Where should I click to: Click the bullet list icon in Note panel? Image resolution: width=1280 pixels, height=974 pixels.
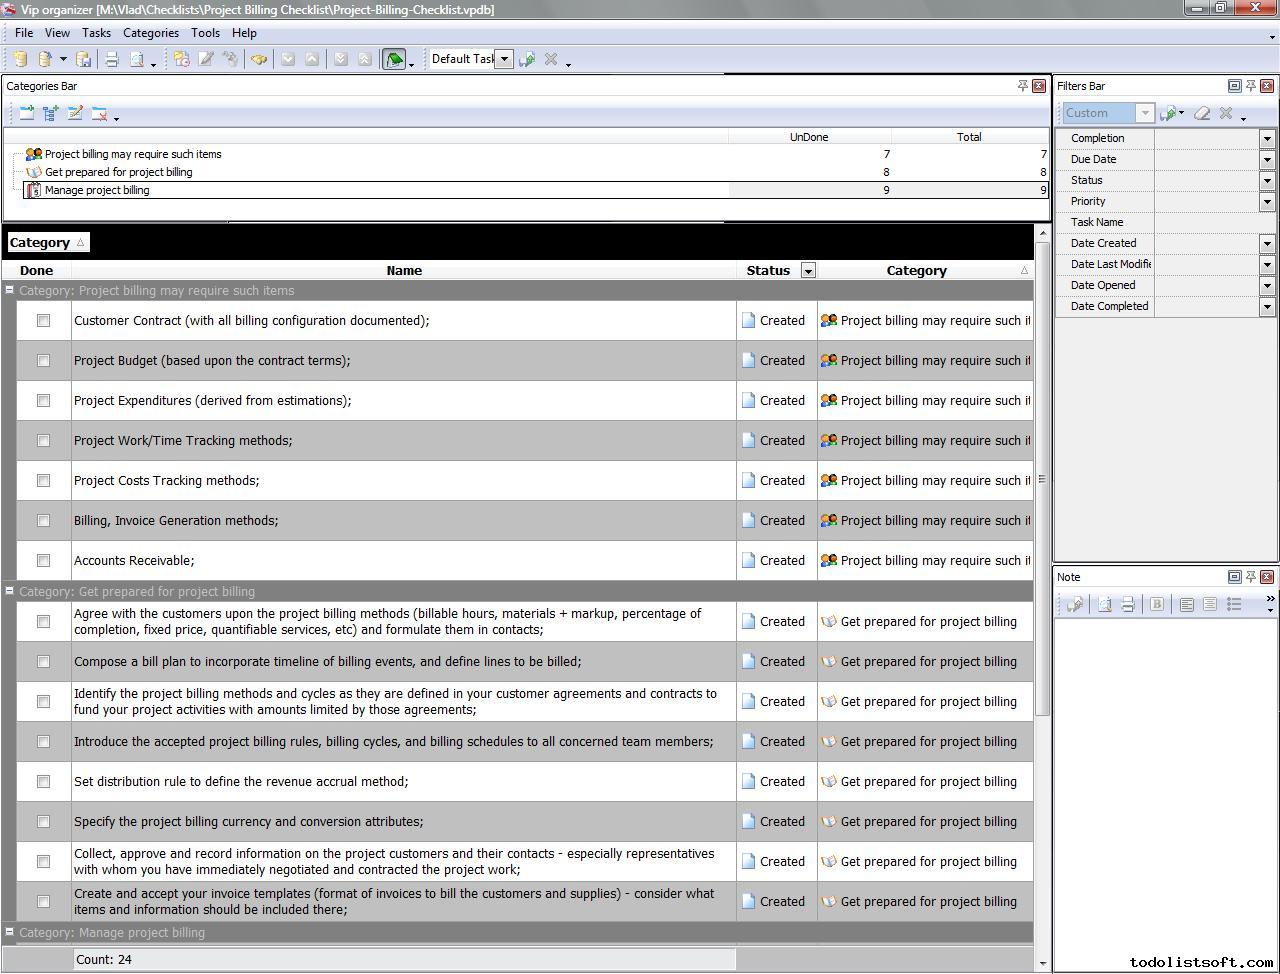(1234, 605)
